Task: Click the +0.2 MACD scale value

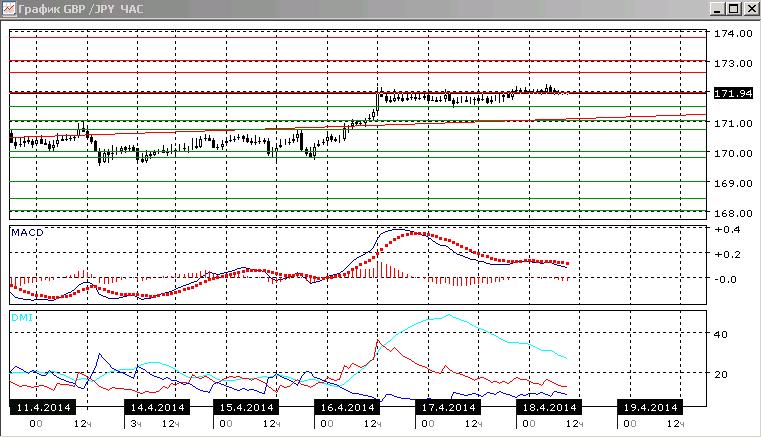Action: tap(727, 254)
